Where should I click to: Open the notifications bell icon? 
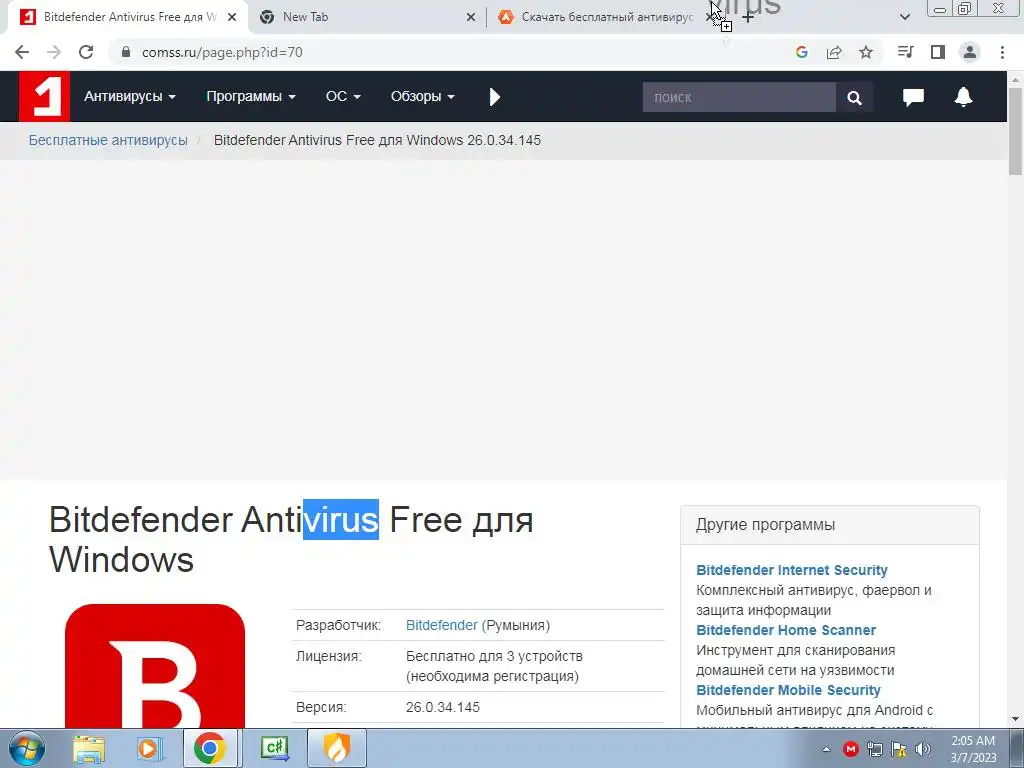(963, 97)
